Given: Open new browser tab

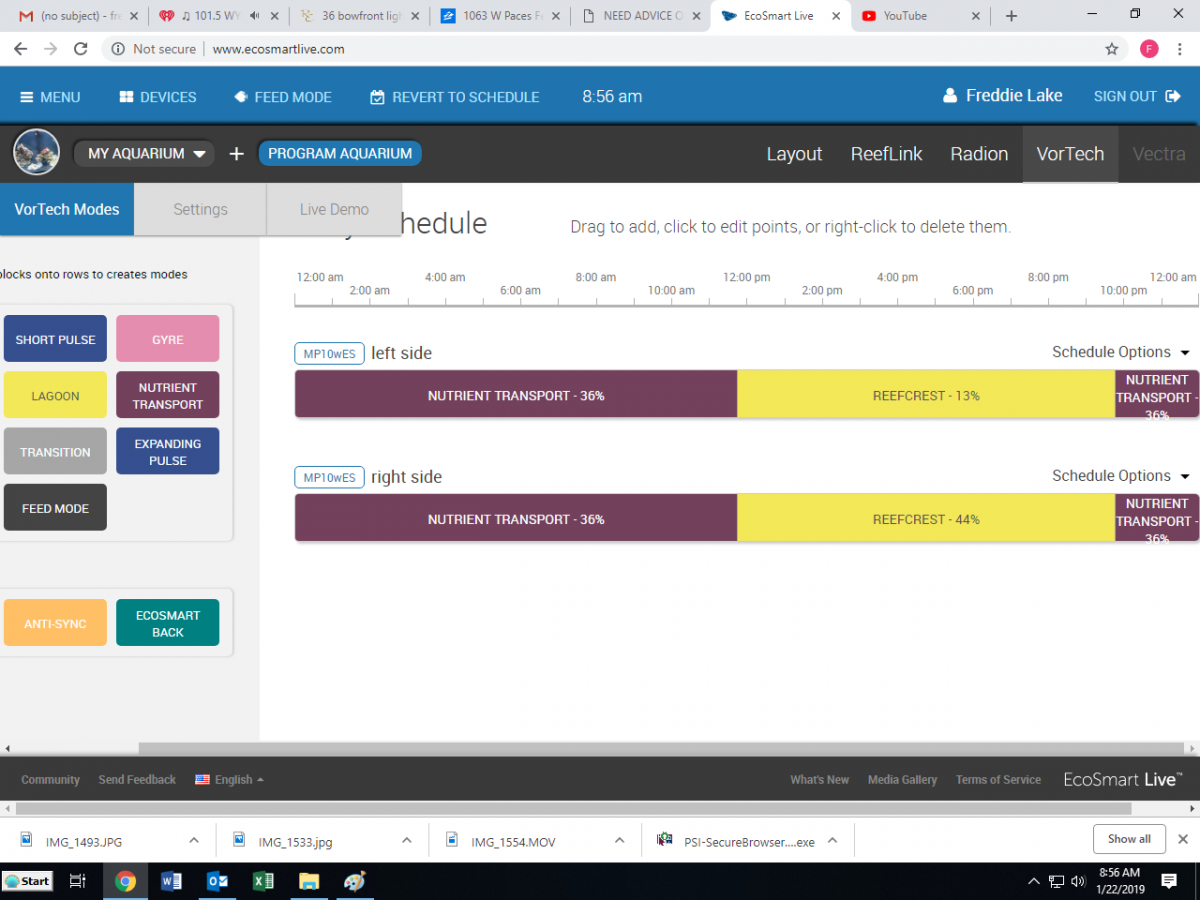Looking at the screenshot, I should [1011, 16].
